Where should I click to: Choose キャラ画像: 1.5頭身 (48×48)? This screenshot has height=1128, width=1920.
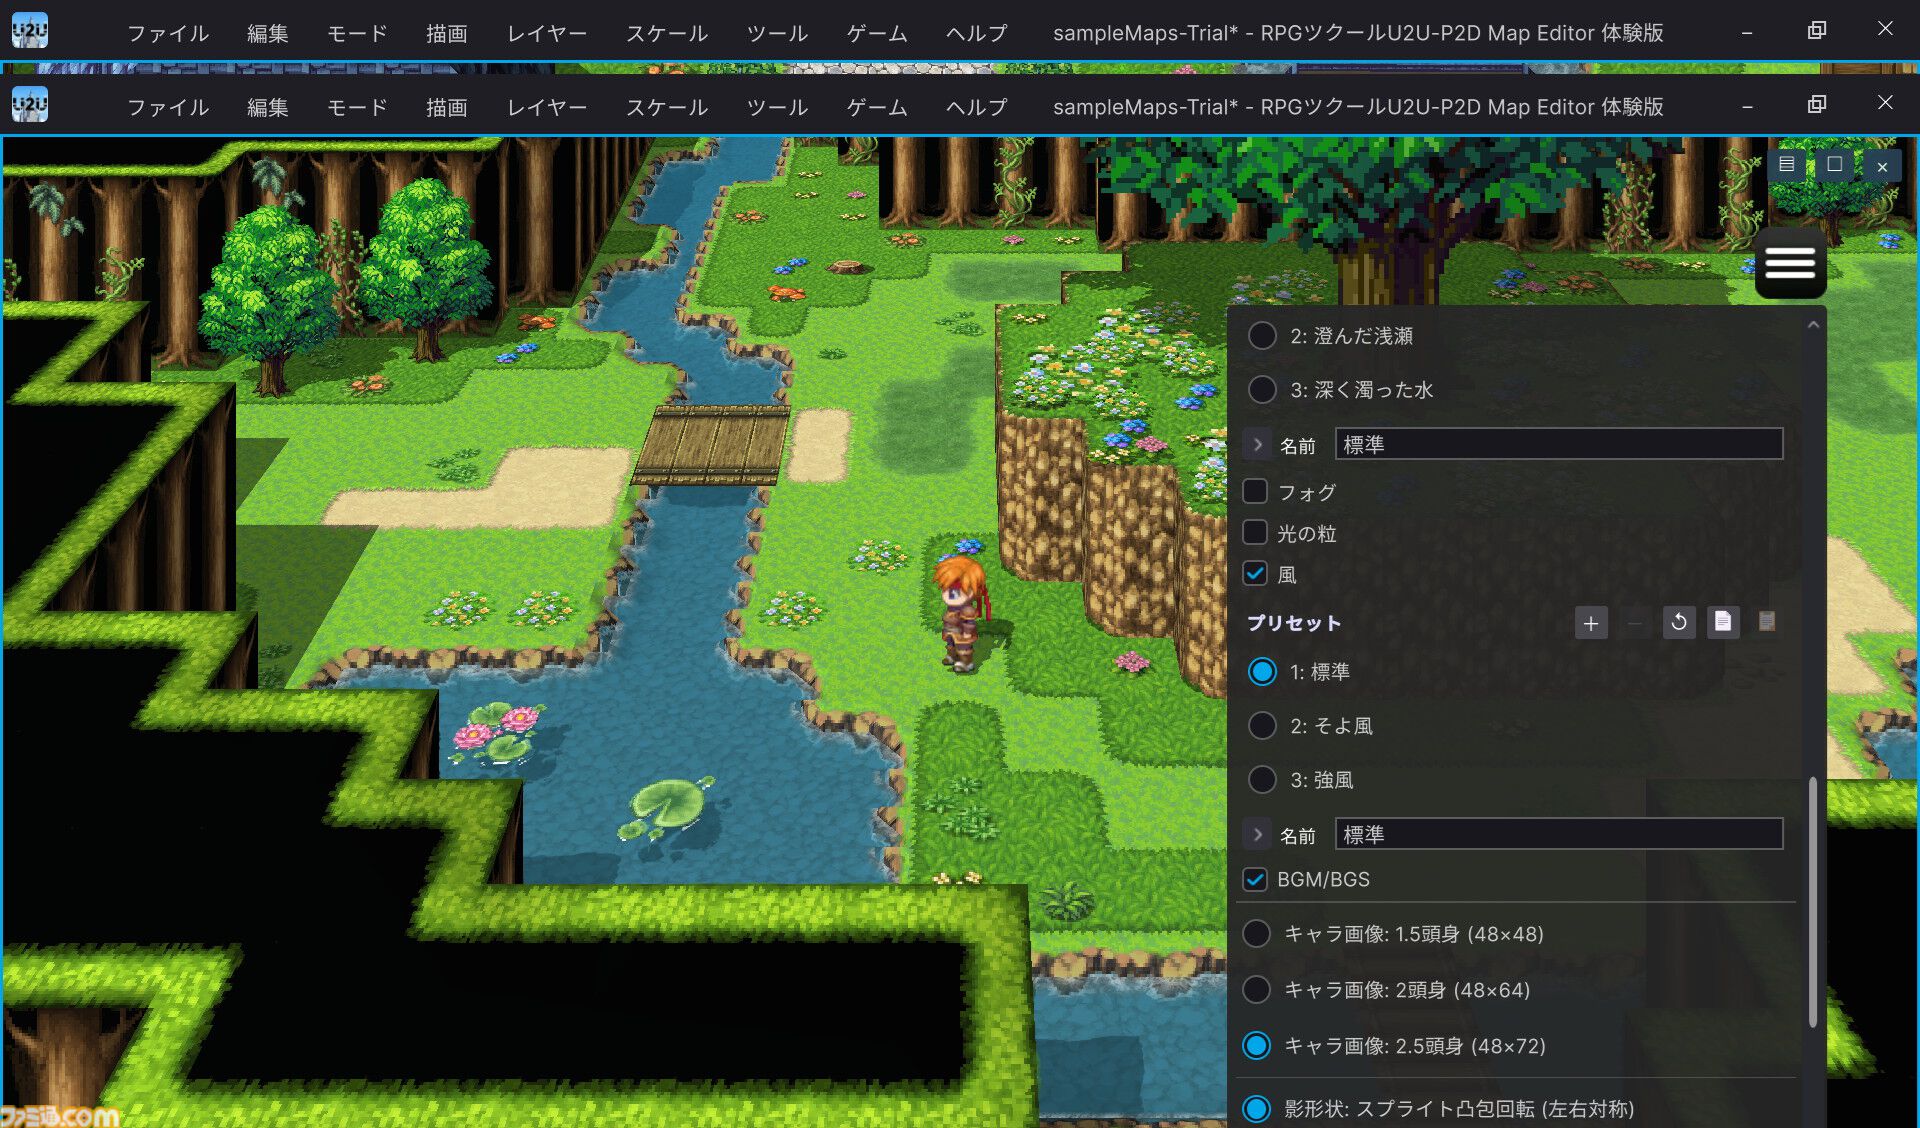click(x=1256, y=933)
